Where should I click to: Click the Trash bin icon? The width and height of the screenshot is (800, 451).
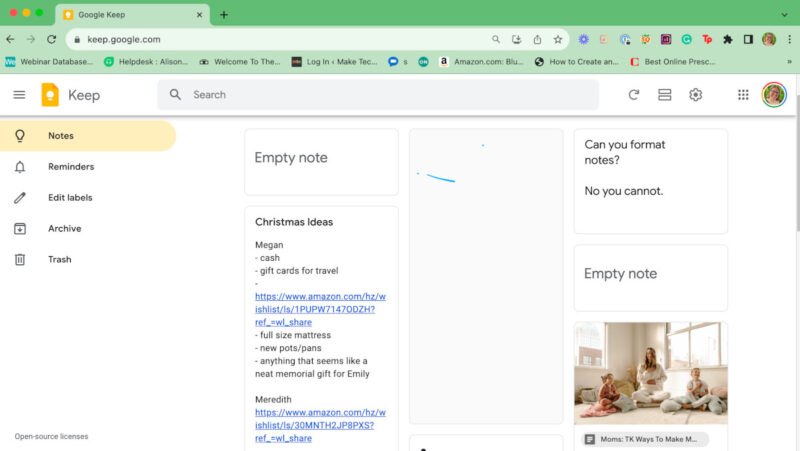pyautogui.click(x=20, y=260)
